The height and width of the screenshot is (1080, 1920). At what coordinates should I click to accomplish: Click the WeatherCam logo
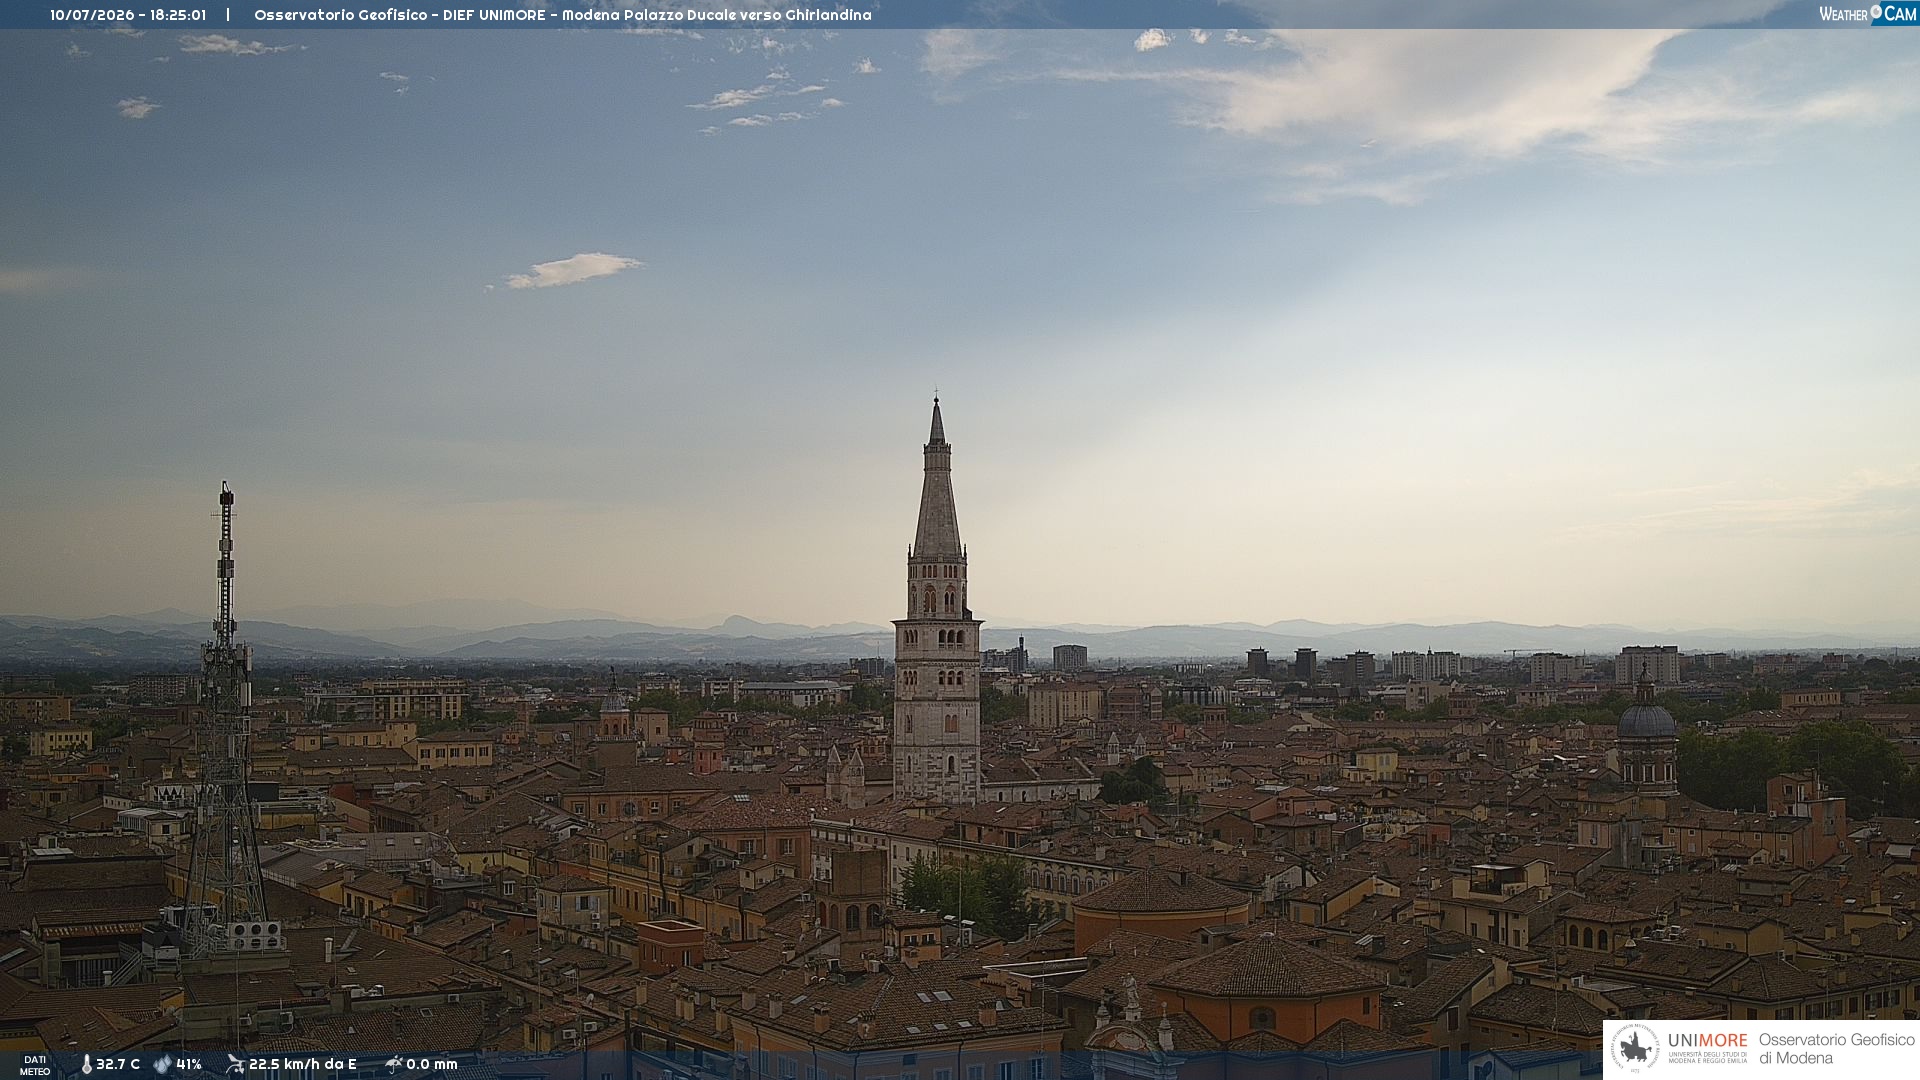tap(1867, 14)
